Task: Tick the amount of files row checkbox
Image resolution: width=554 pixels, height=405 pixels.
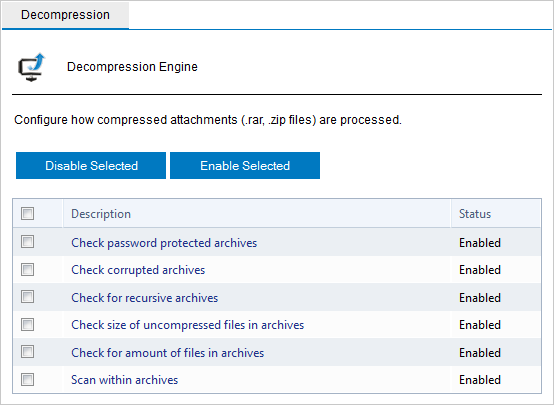Action: (x=28, y=352)
